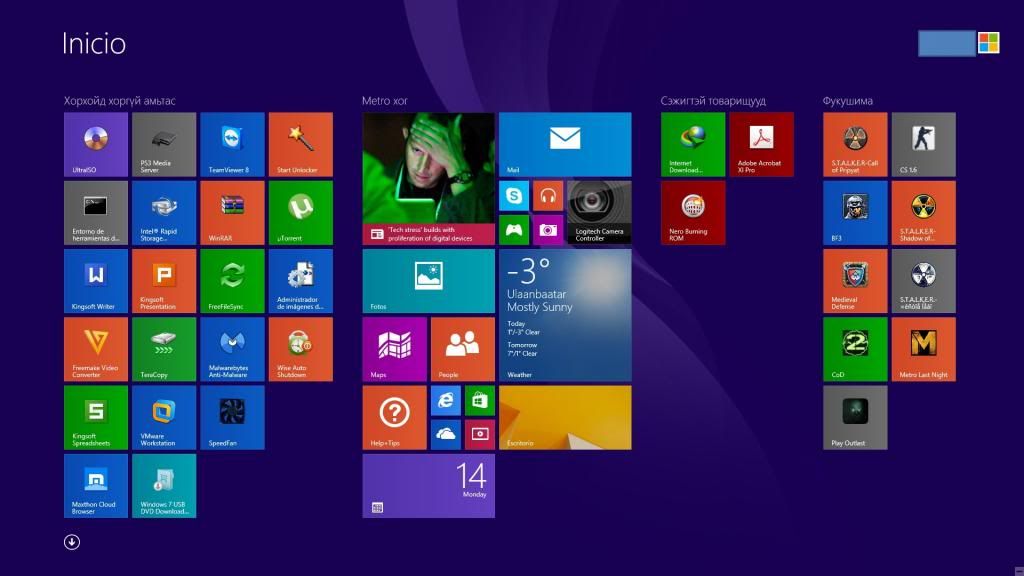Start Metro Last Night game
Viewport: 1024px width, 576px height.
pos(923,349)
